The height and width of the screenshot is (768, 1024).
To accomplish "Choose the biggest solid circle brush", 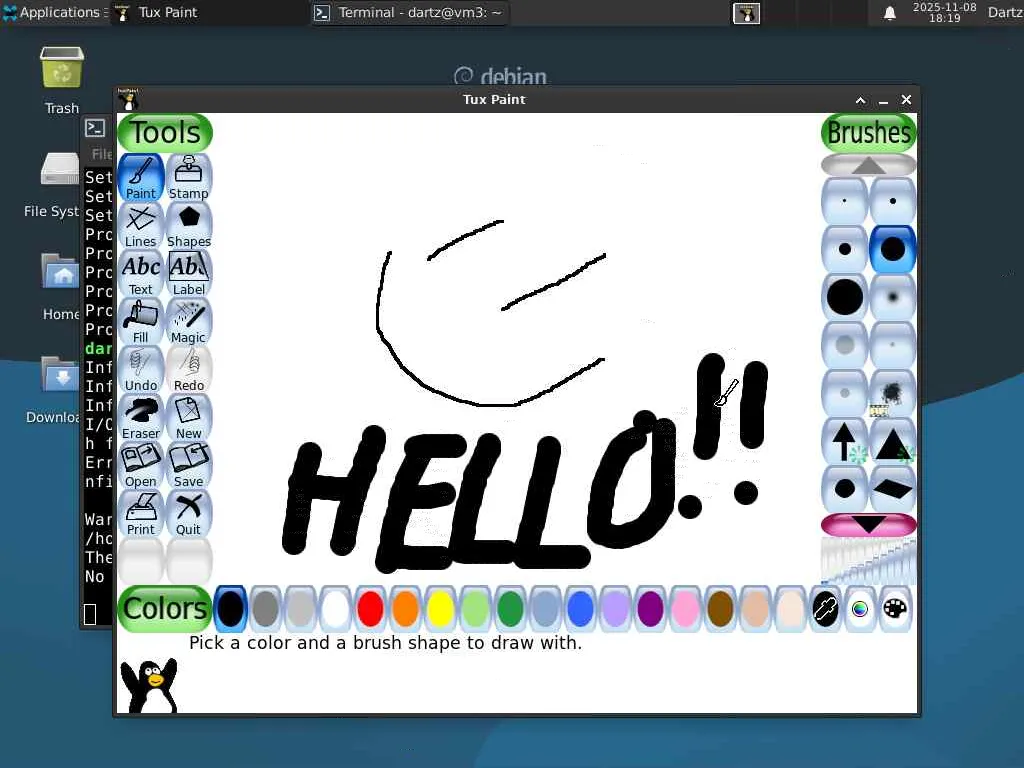I will pyautogui.click(x=844, y=297).
